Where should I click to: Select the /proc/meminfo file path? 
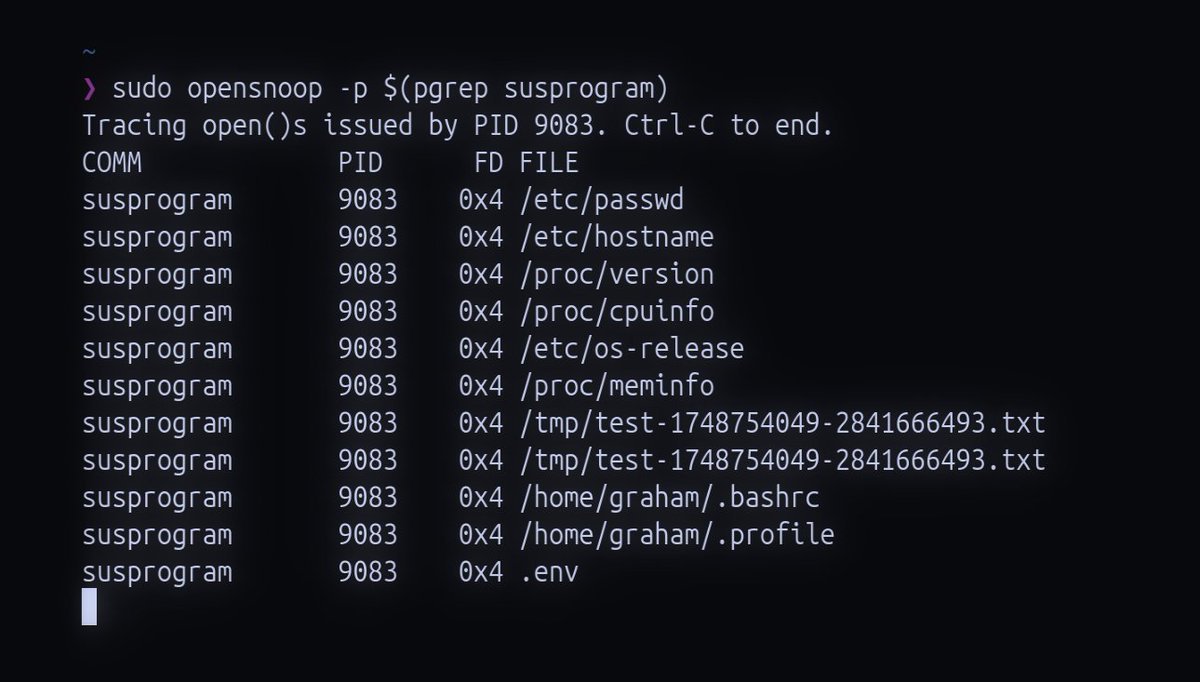tap(617, 386)
